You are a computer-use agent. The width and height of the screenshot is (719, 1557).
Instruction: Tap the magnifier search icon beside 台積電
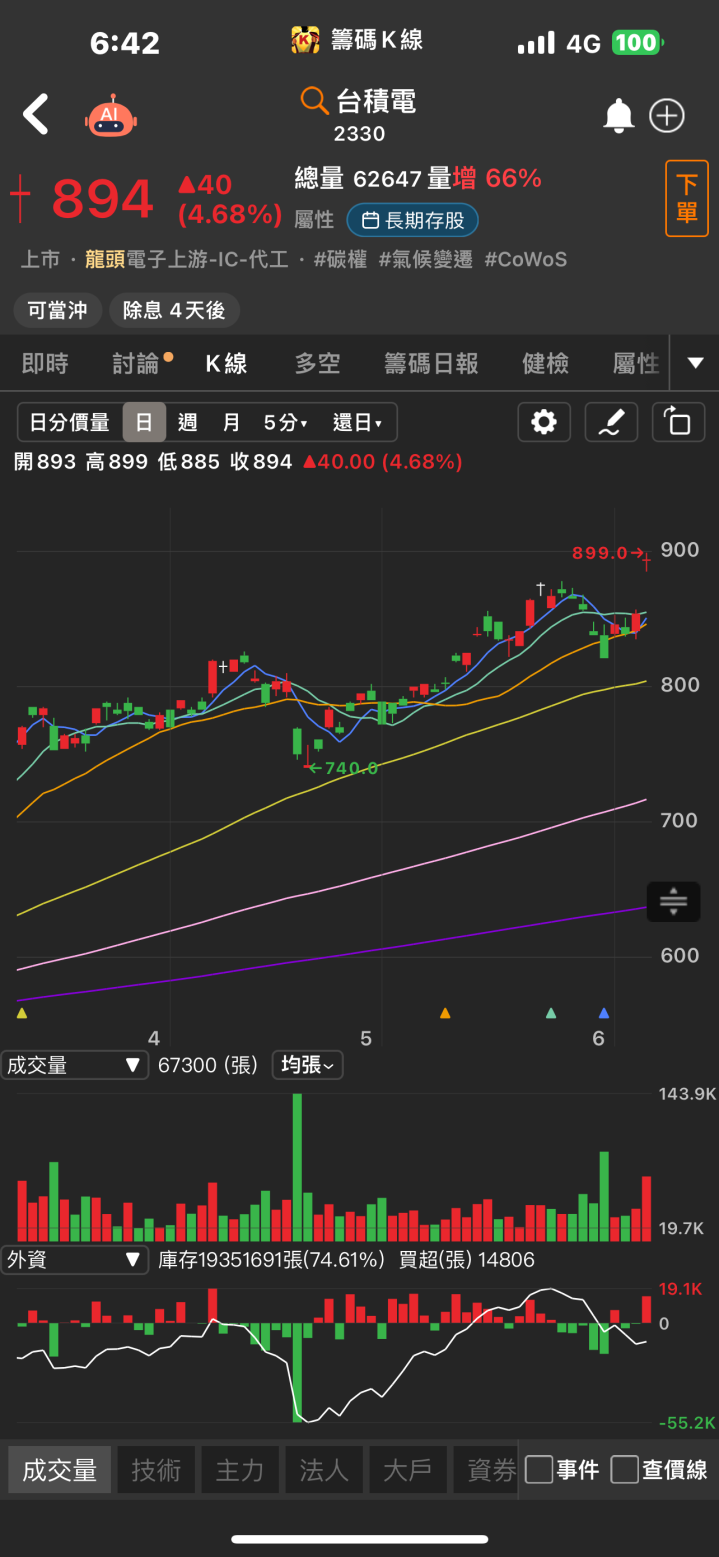point(314,100)
